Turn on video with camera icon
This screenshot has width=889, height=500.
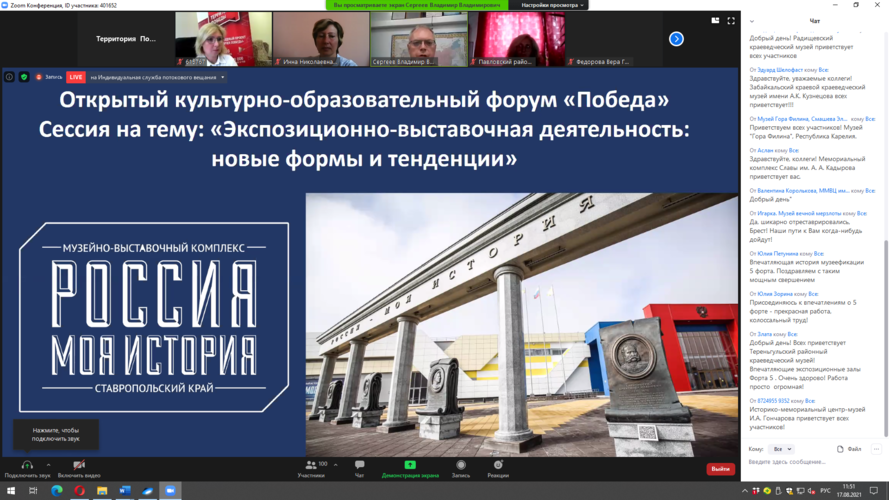(x=78, y=466)
